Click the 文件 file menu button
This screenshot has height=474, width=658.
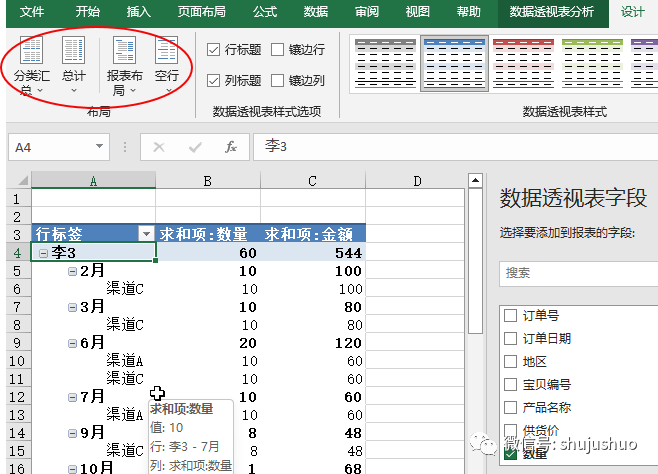tap(32, 12)
